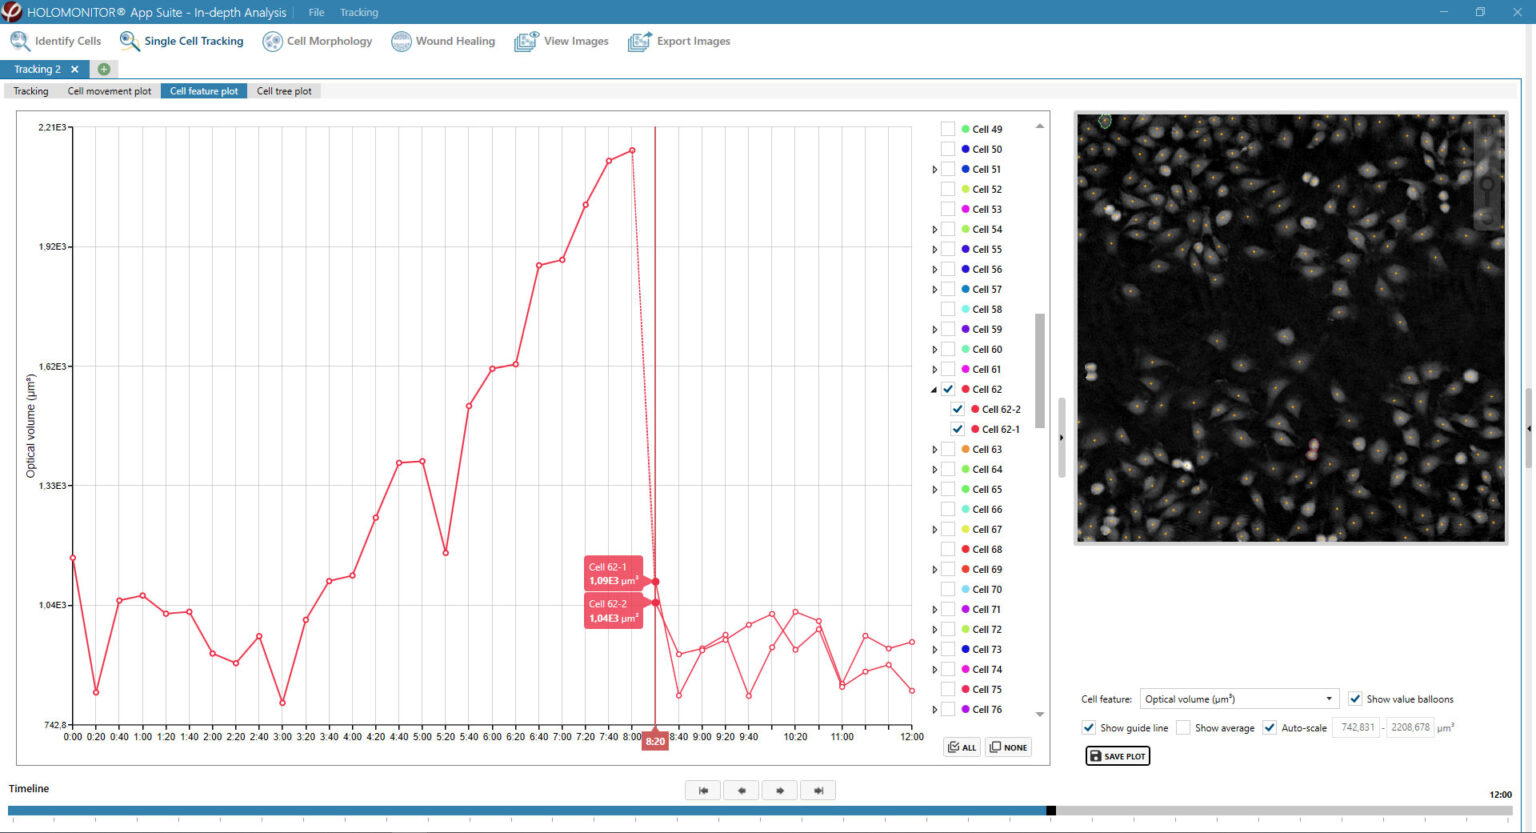Uncheck the Cell 62-2 track

(x=957, y=408)
